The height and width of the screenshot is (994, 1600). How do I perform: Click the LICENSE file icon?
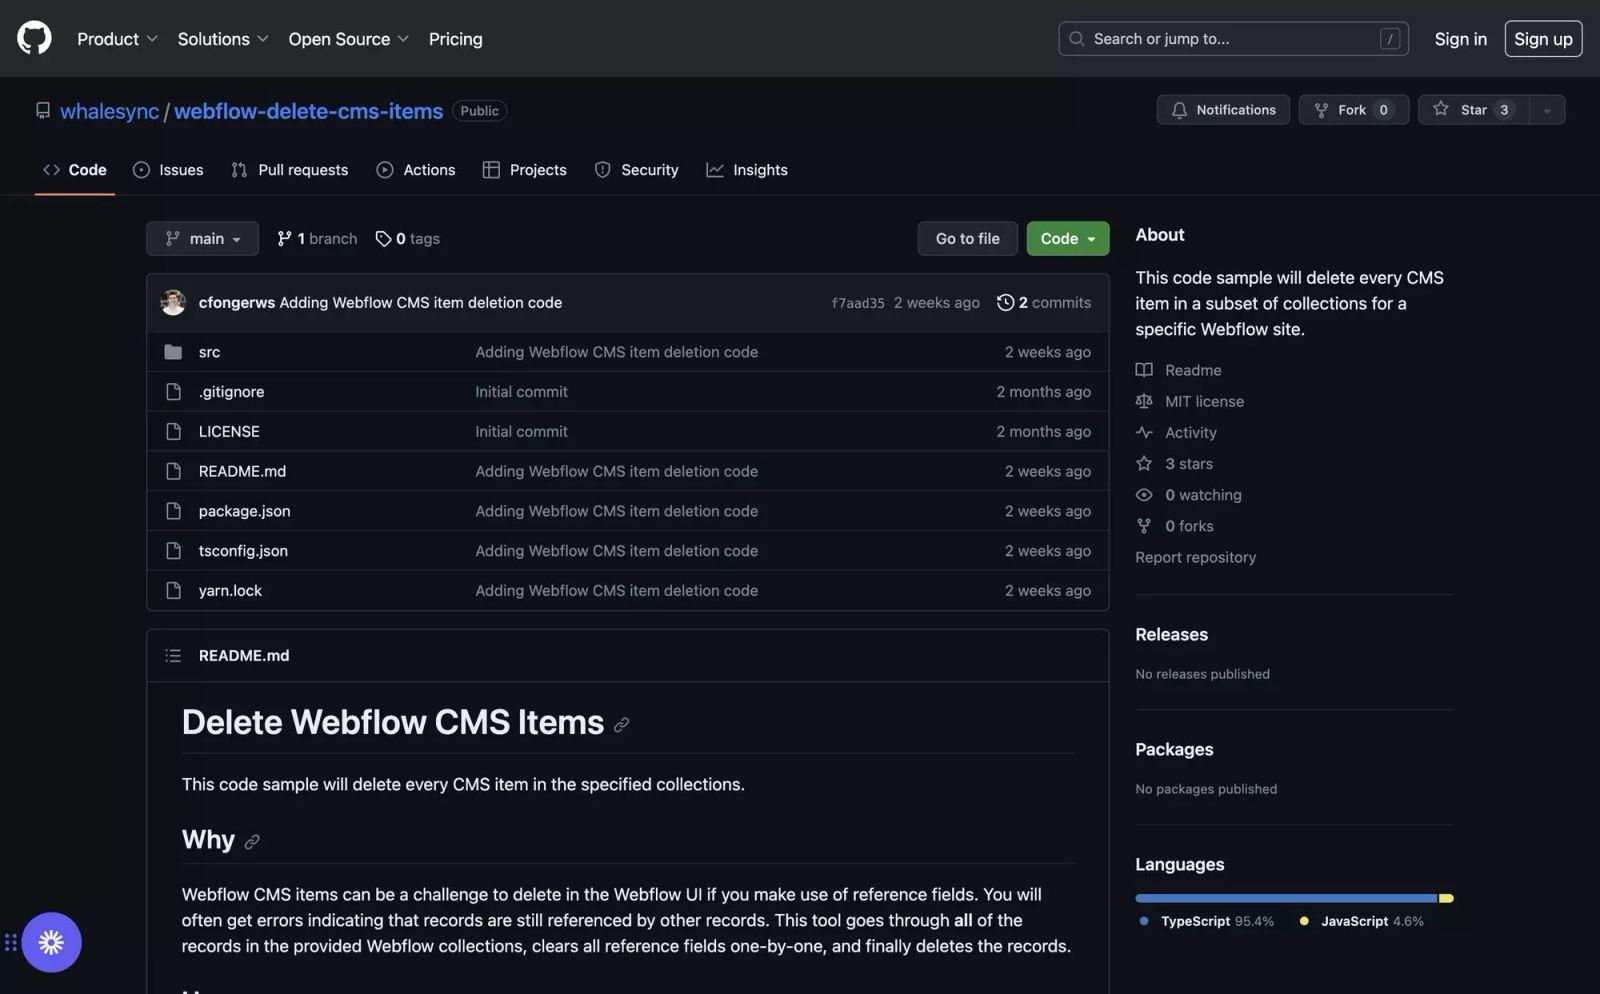coord(173,431)
